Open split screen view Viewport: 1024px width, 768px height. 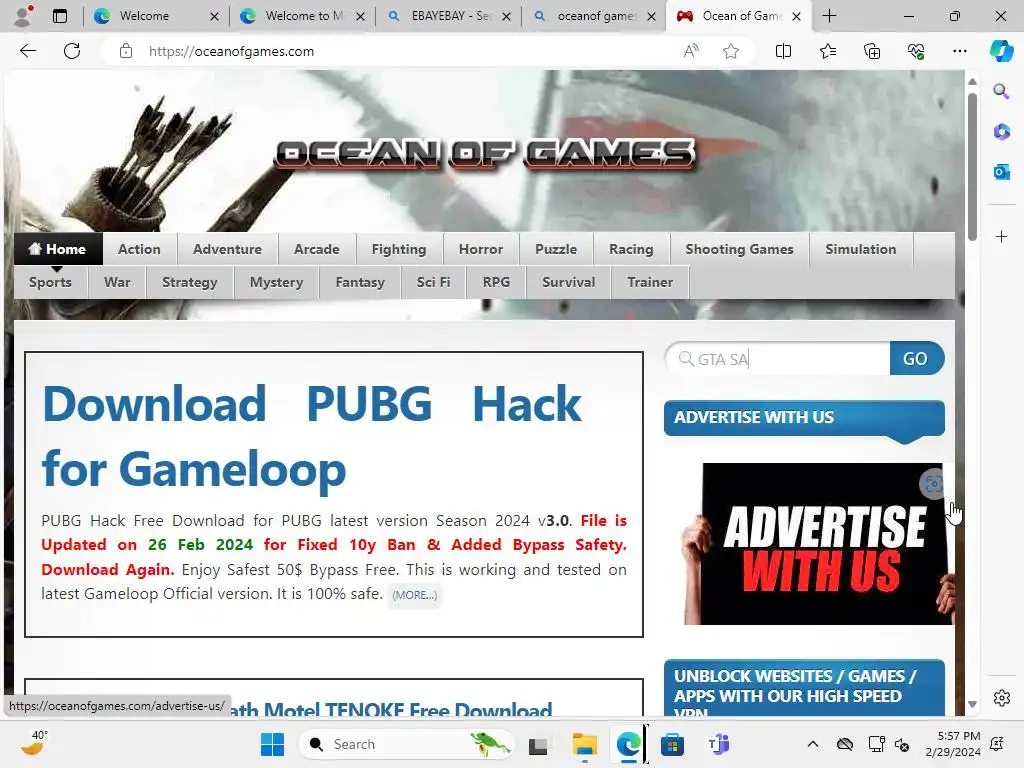click(x=783, y=51)
